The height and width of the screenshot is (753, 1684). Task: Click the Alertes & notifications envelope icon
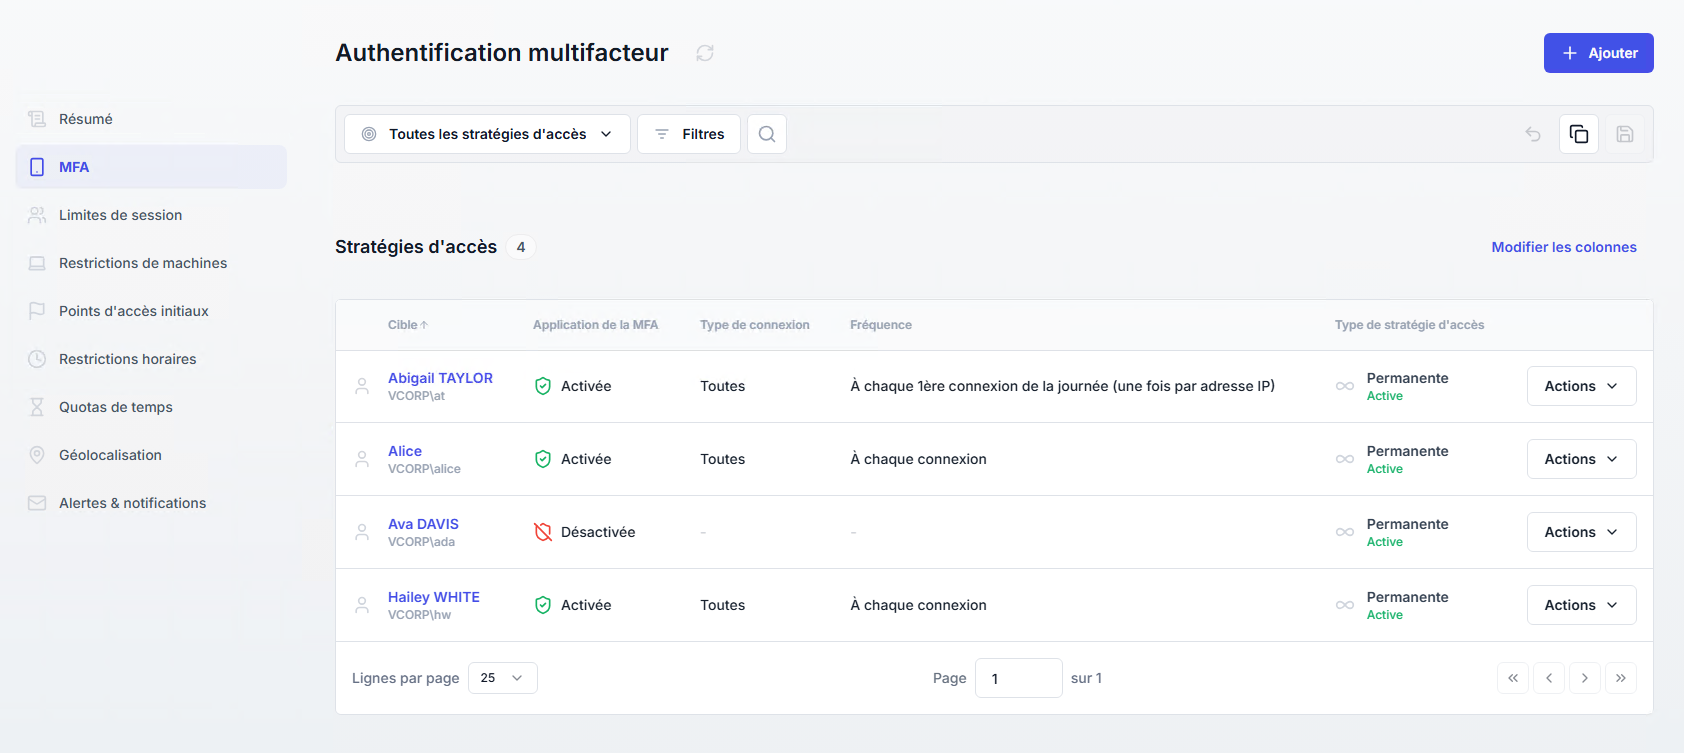tap(37, 503)
